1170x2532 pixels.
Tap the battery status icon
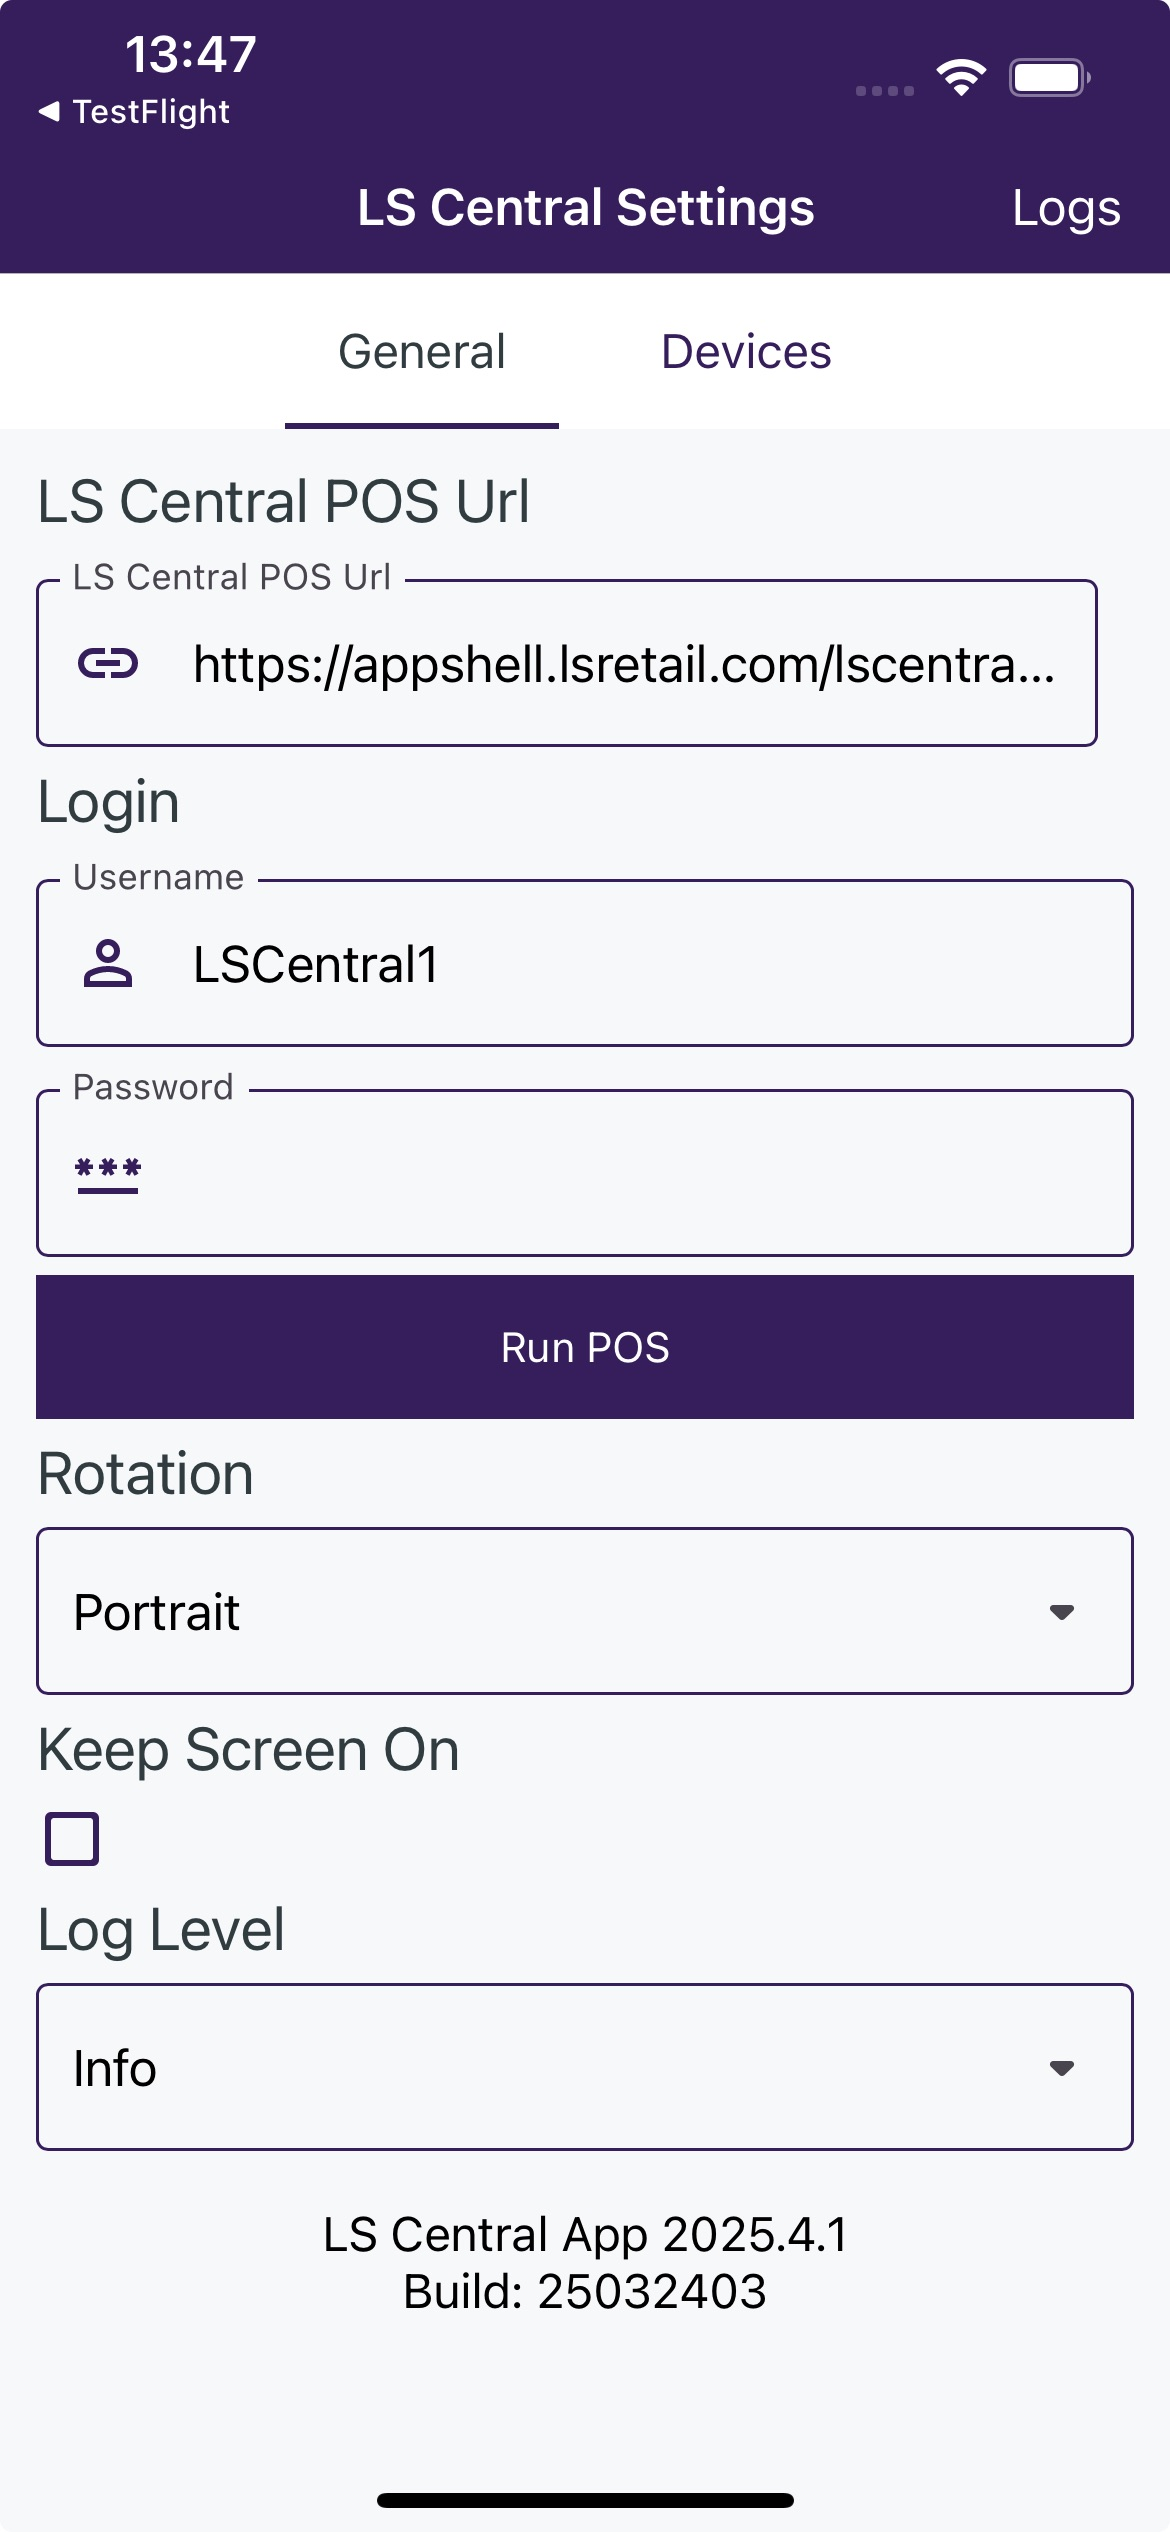tap(1048, 77)
